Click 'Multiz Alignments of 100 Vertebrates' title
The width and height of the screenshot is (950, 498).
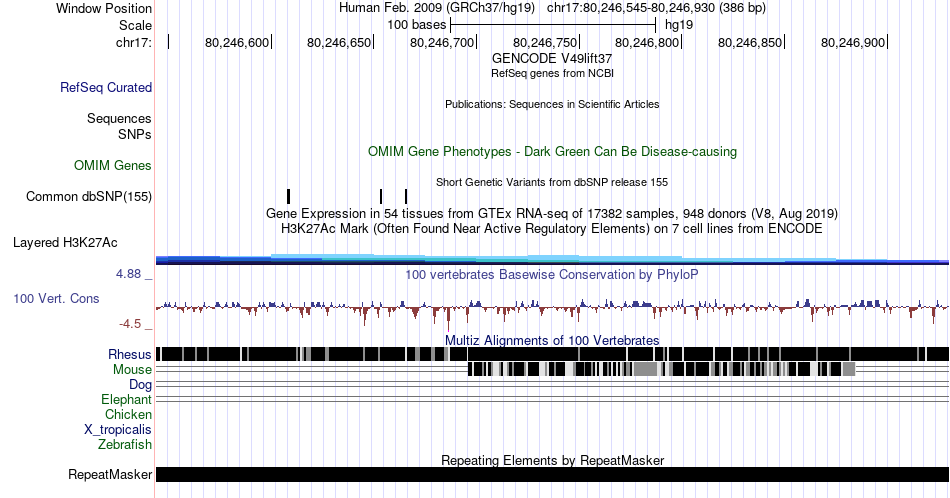coord(552,340)
